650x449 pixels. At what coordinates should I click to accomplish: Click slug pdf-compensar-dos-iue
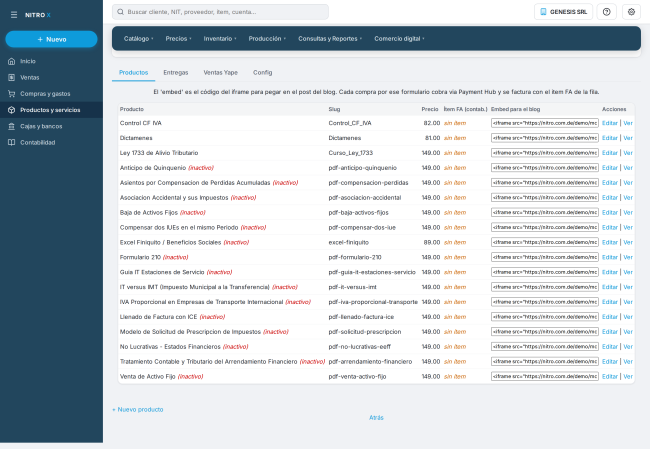(362, 228)
